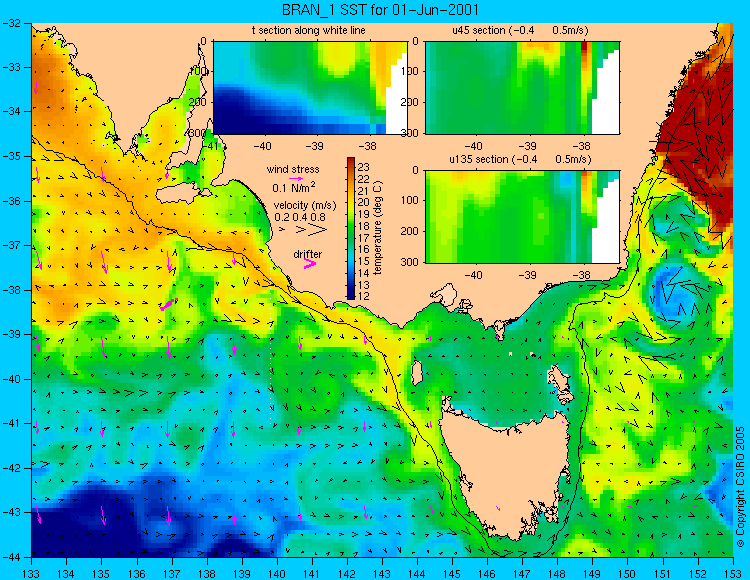Click the title "BRAN_1 SST for 01-Jun-2001"
The height and width of the screenshot is (580, 750).
(380, 10)
